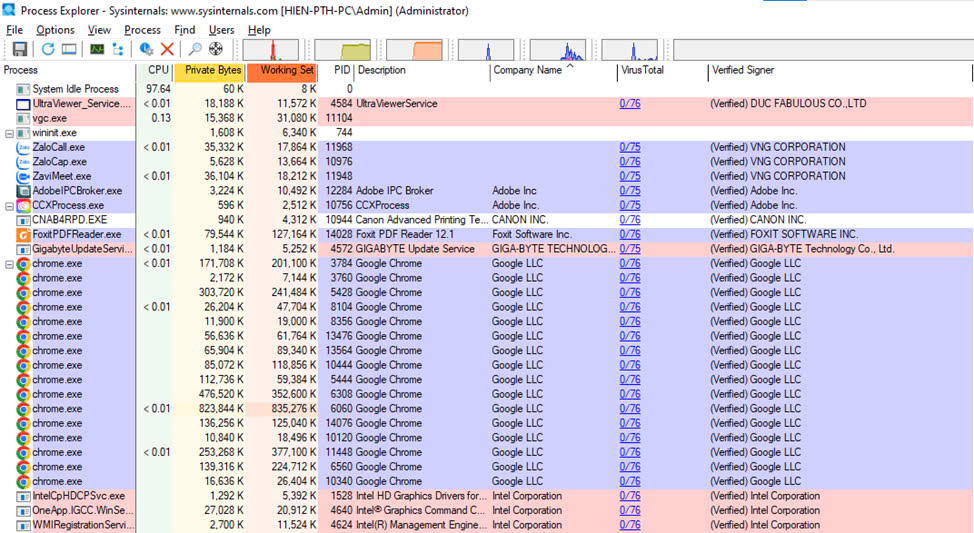Click the WMIRegistrationService process icon

coord(23,526)
